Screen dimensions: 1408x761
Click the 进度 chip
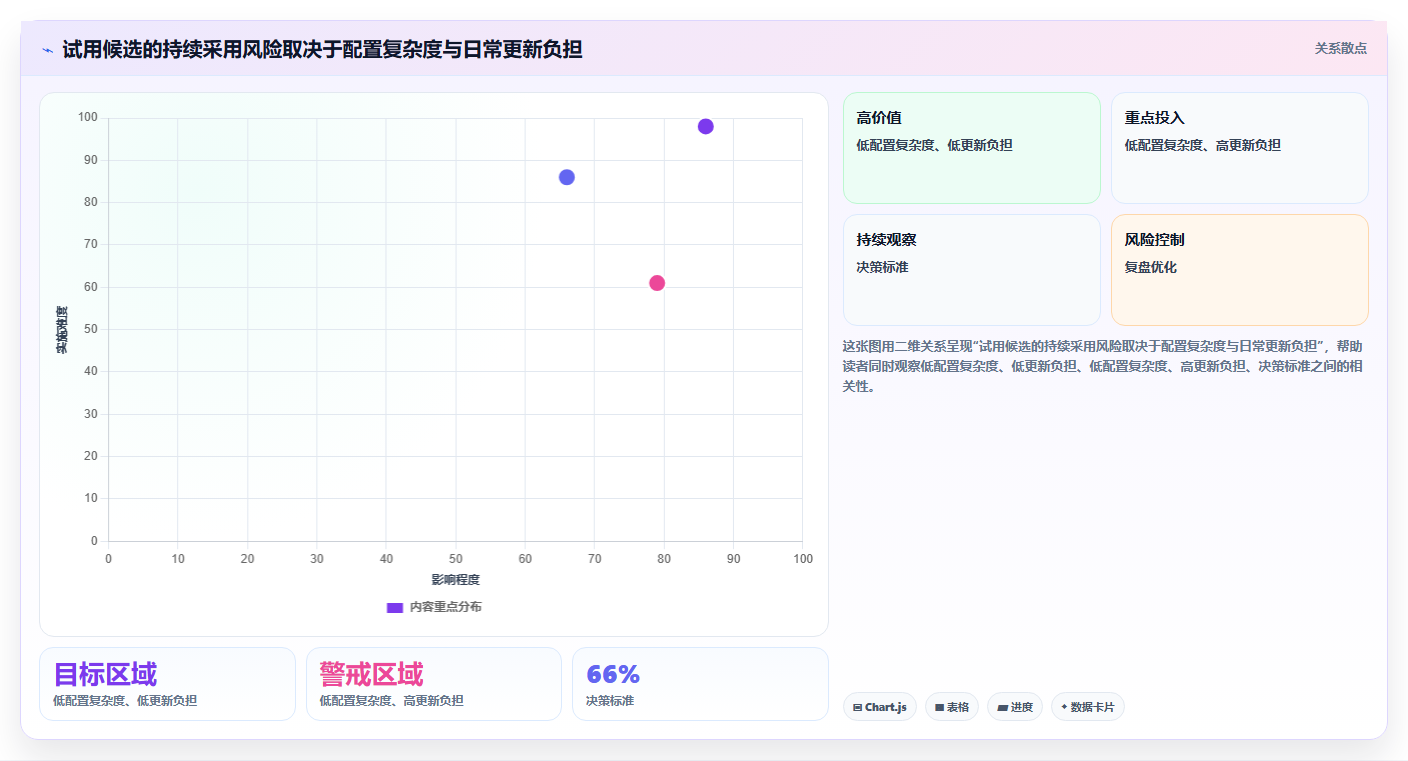(1015, 707)
